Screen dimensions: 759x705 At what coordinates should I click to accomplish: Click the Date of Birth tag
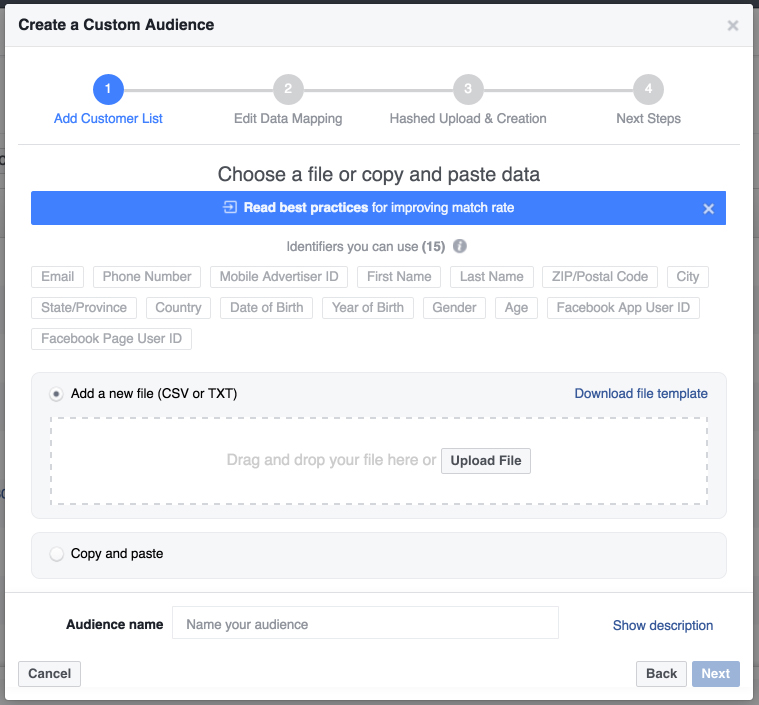[x=267, y=307]
